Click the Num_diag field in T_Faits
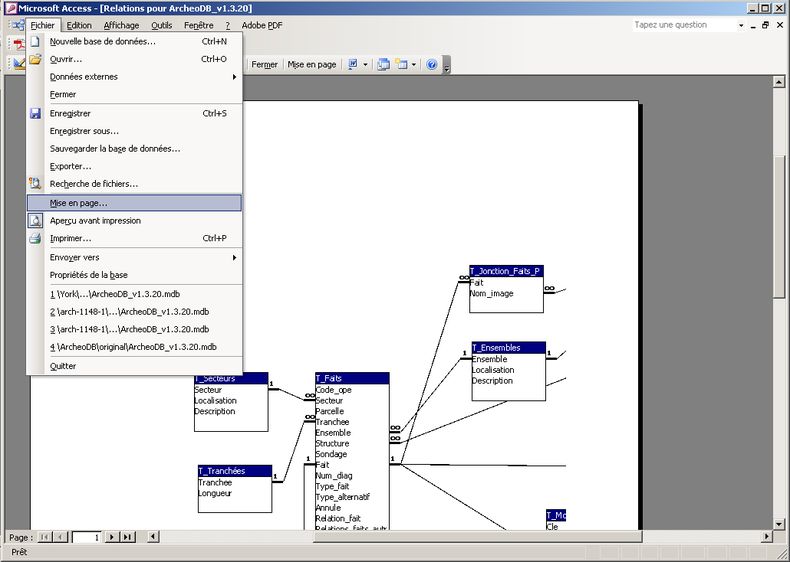Image resolution: width=790 pixels, height=562 pixels. tap(334, 476)
